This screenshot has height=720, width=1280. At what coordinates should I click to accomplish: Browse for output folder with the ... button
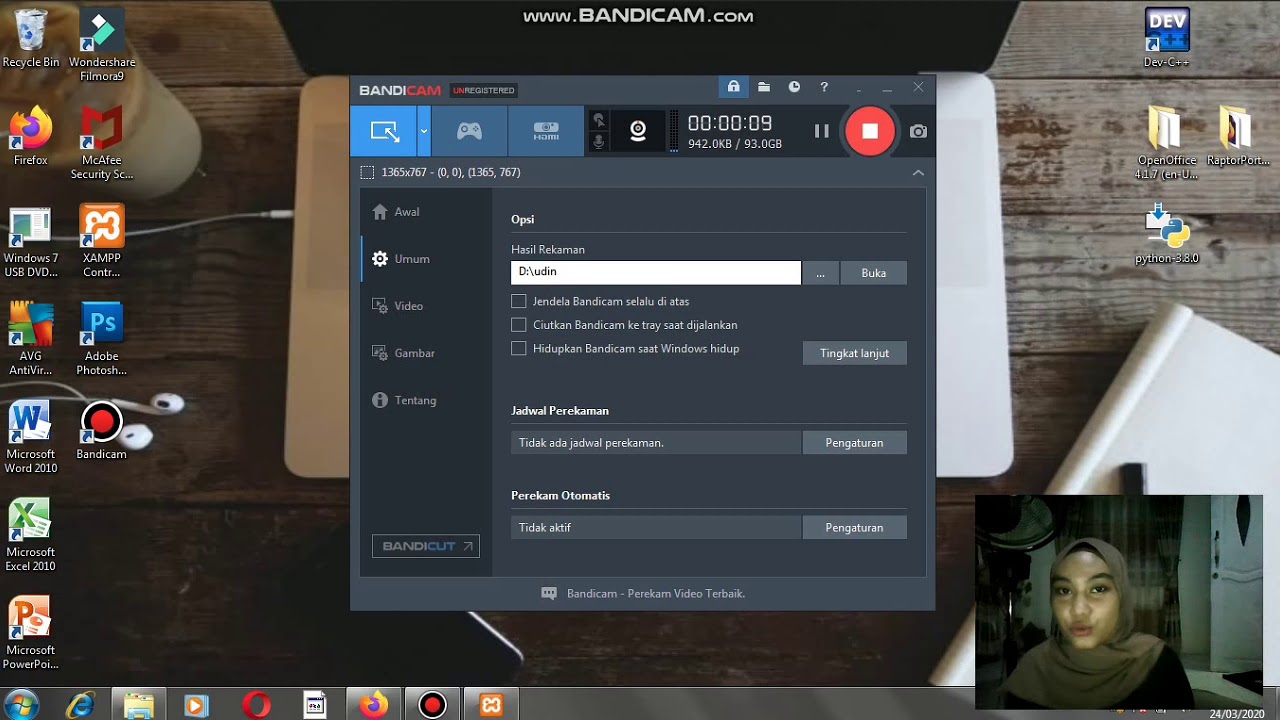tap(820, 273)
